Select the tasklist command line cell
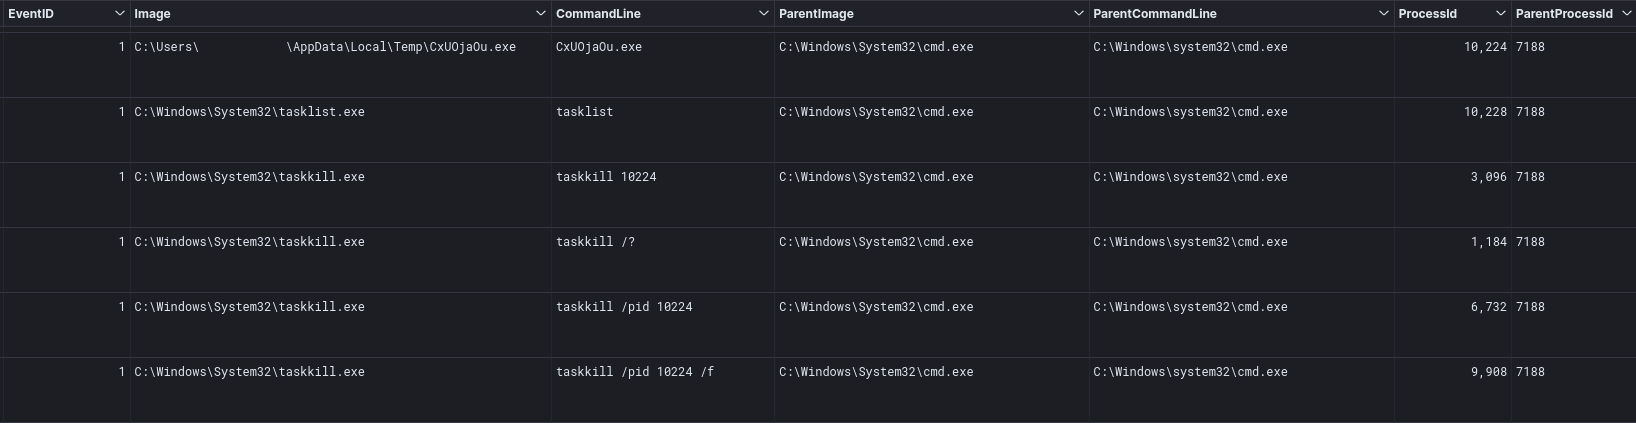This screenshot has width=1636, height=423. [x=662, y=130]
